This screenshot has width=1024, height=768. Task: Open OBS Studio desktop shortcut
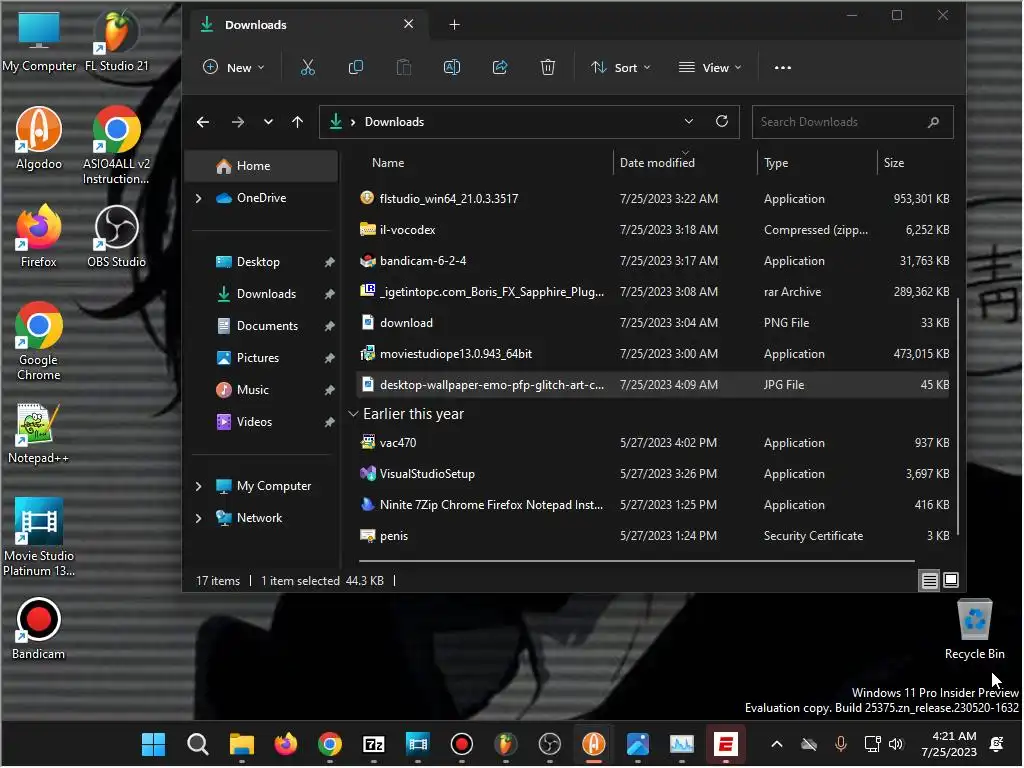pyautogui.click(x=116, y=236)
